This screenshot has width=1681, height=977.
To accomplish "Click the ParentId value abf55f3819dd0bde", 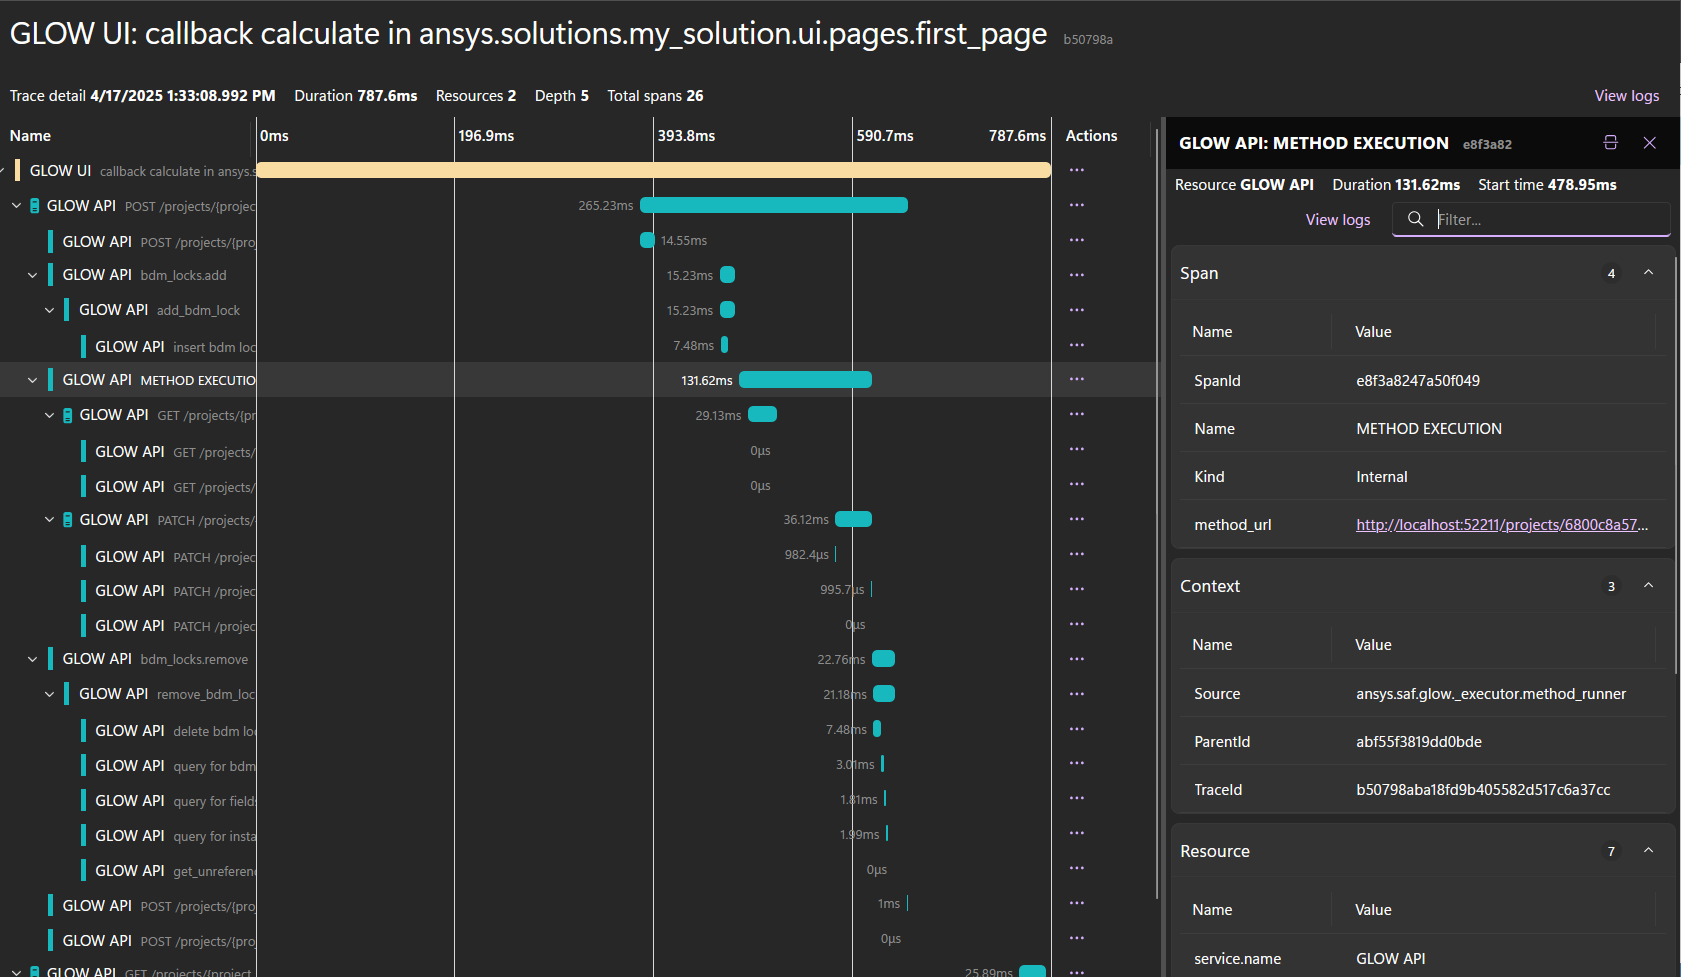I will pyautogui.click(x=1419, y=742).
